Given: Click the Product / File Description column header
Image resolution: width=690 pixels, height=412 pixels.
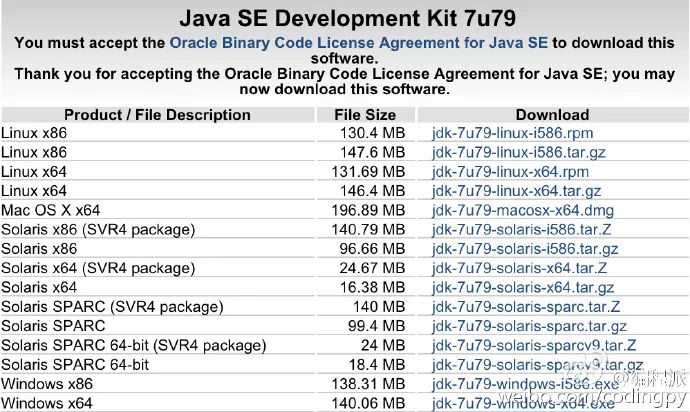Looking at the screenshot, I should tap(157, 115).
